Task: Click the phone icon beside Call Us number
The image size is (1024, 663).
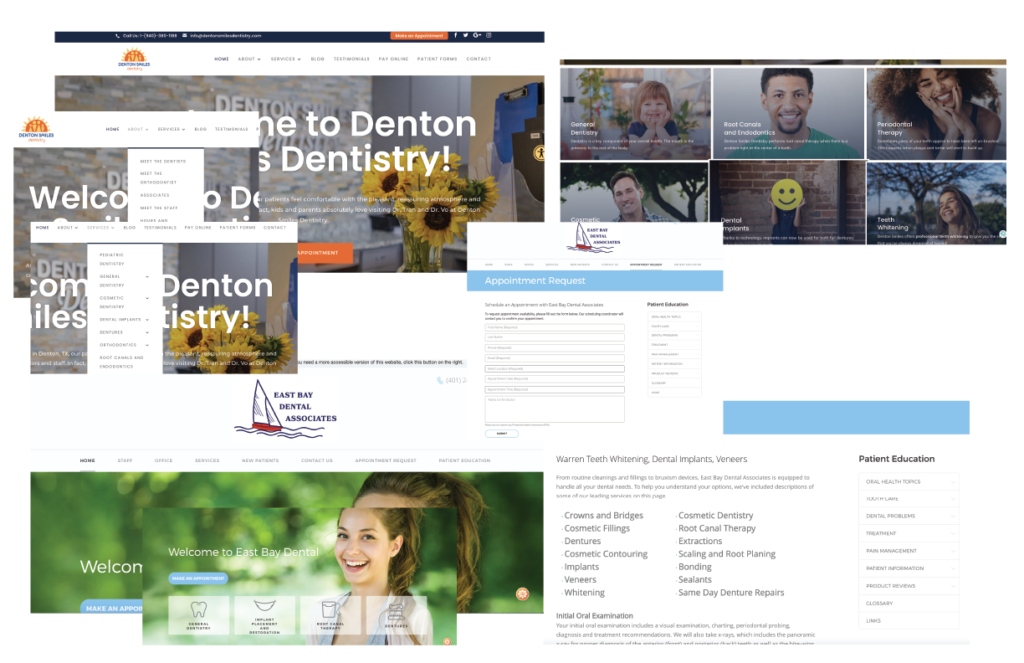Action: click(x=118, y=36)
